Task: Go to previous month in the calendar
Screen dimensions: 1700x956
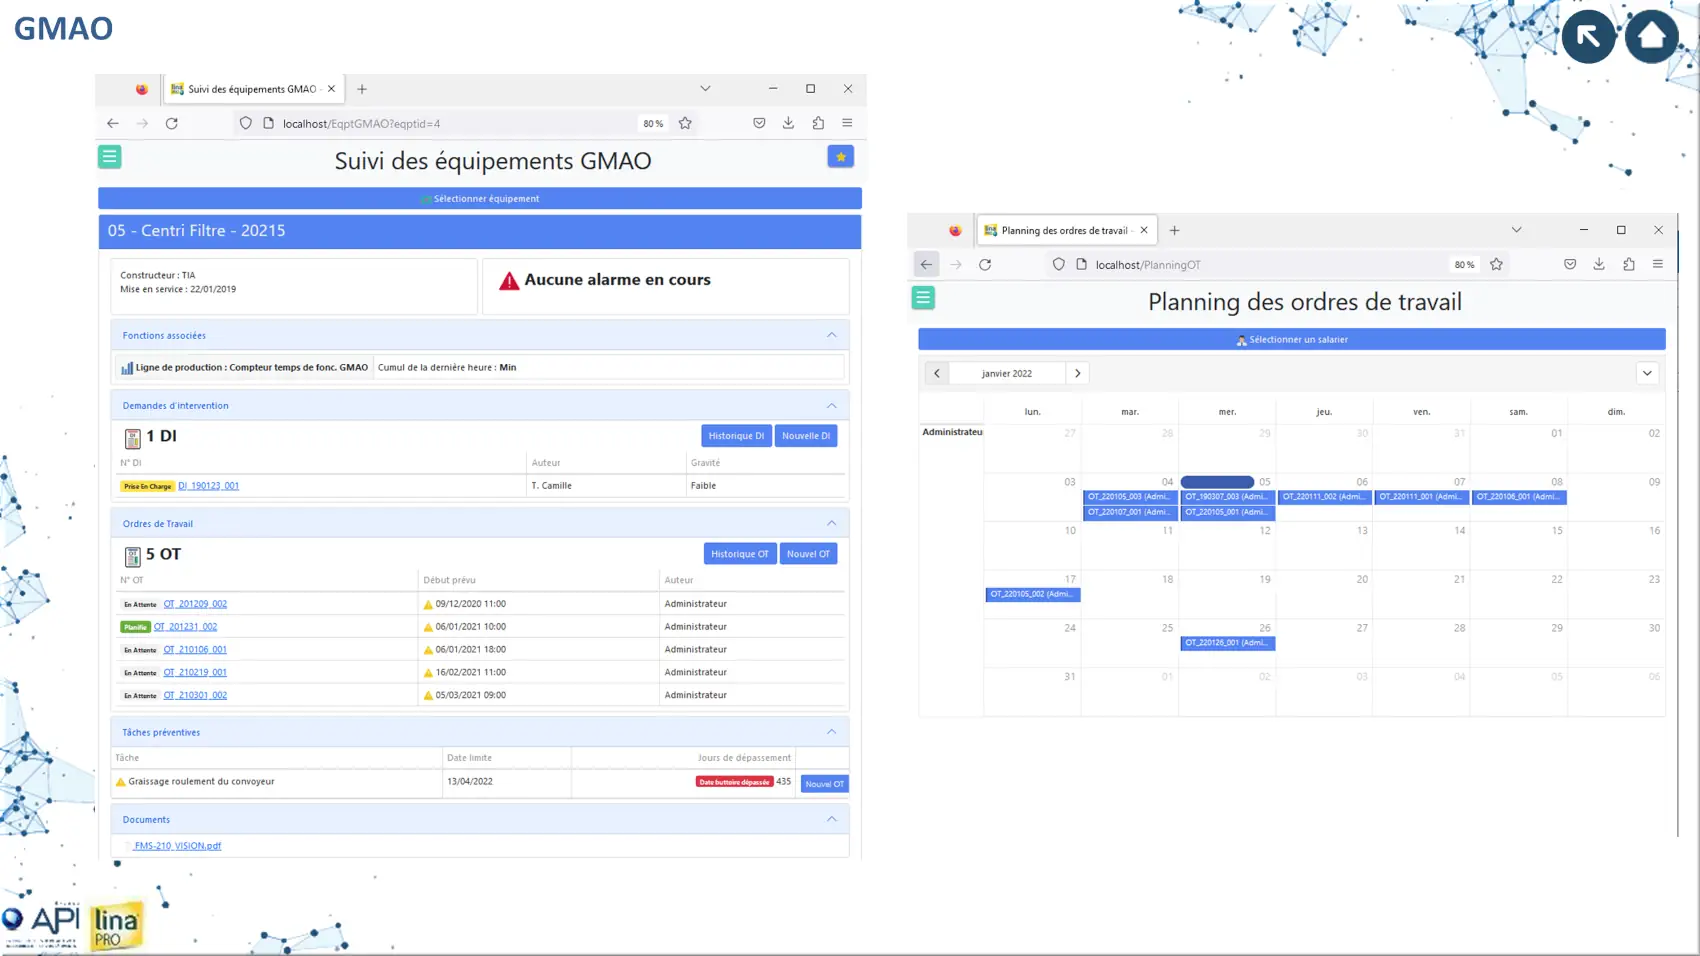Action: 937,374
